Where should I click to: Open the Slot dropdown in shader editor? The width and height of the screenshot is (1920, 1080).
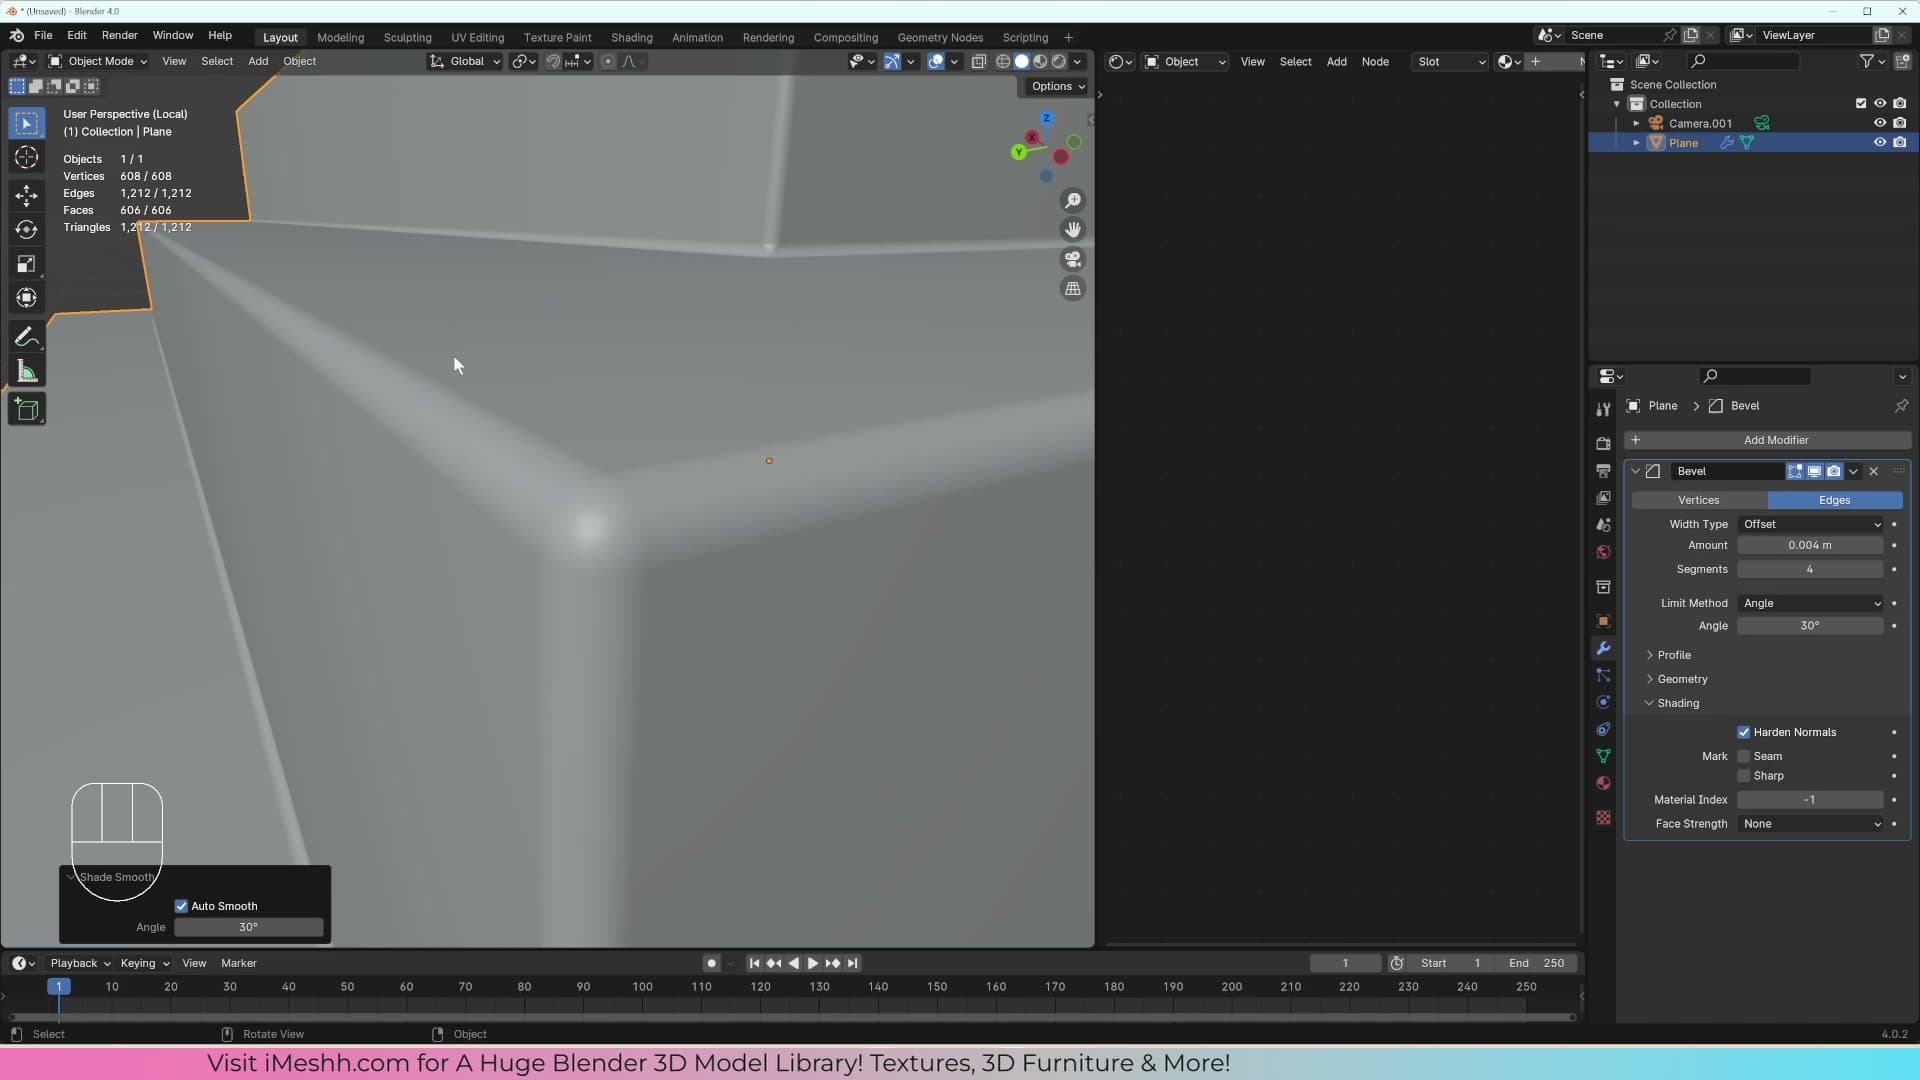(x=1451, y=62)
